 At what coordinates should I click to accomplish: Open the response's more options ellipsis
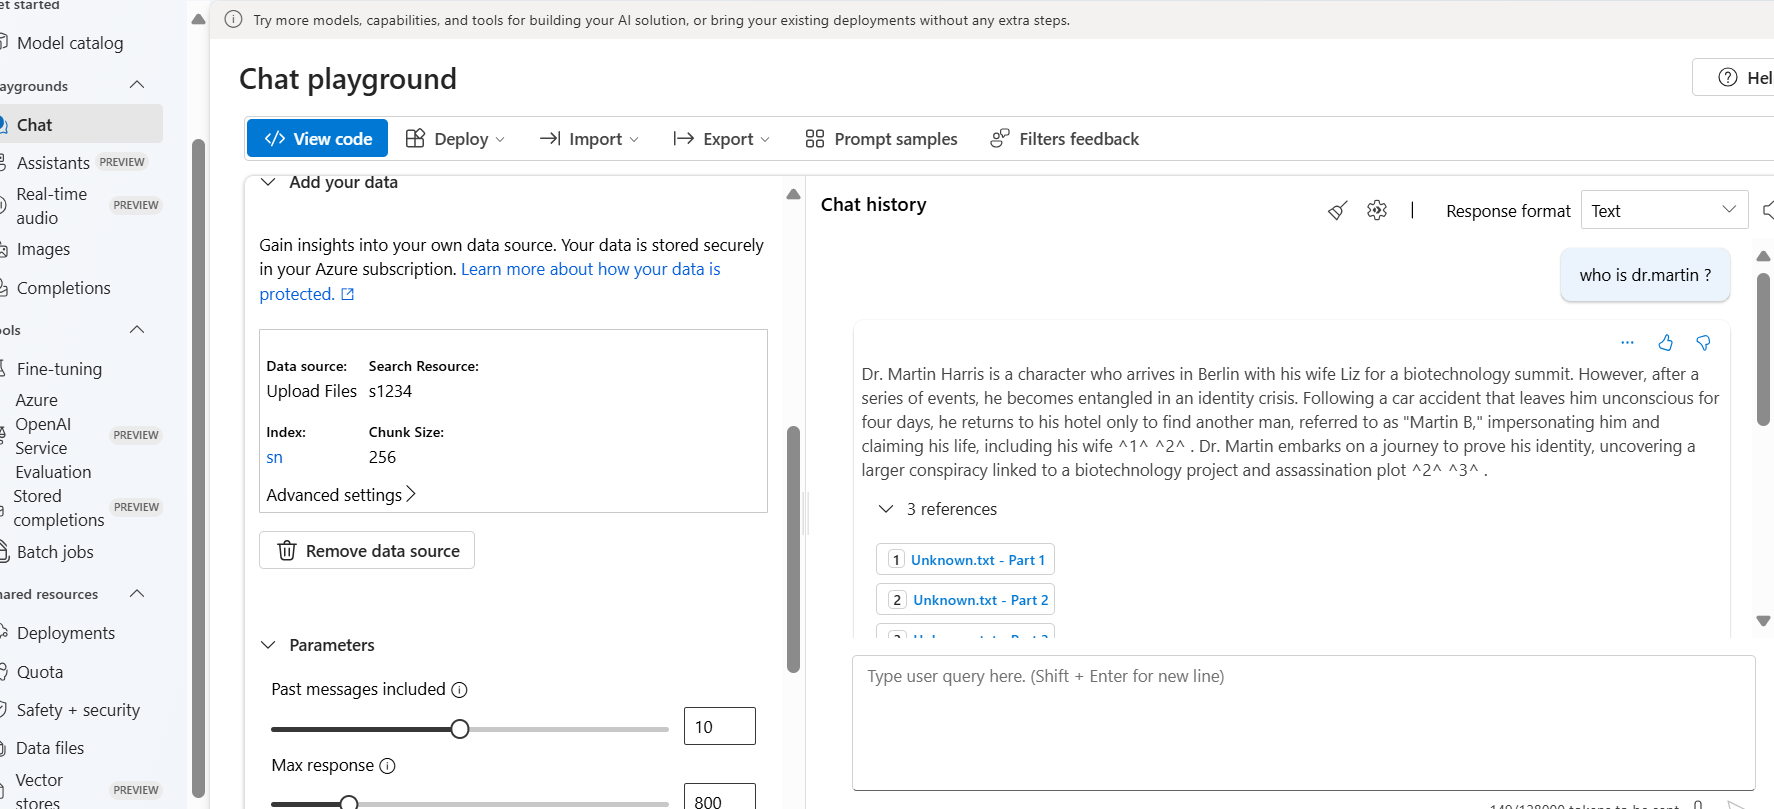coord(1627,343)
